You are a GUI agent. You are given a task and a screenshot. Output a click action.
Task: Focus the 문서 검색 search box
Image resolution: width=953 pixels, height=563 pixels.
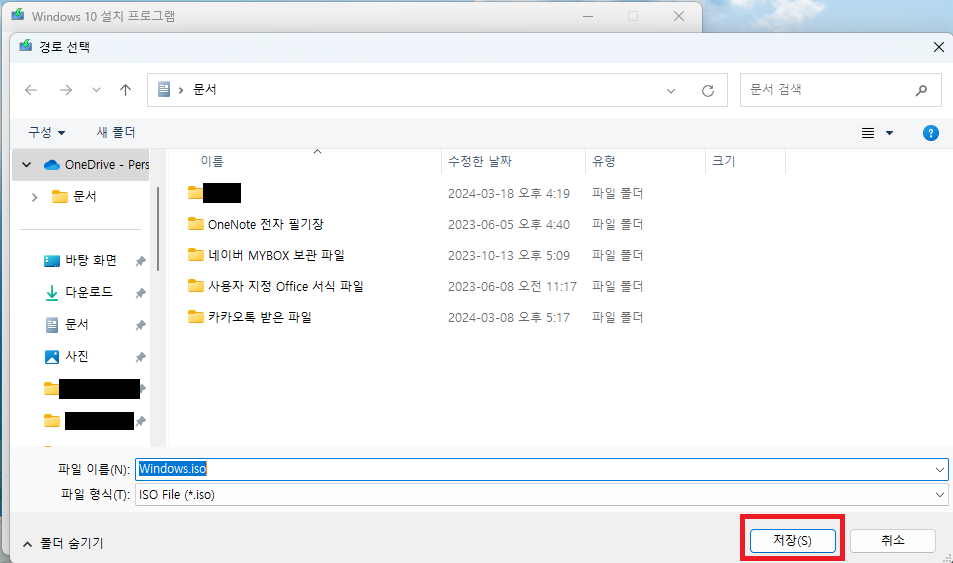pyautogui.click(x=841, y=90)
